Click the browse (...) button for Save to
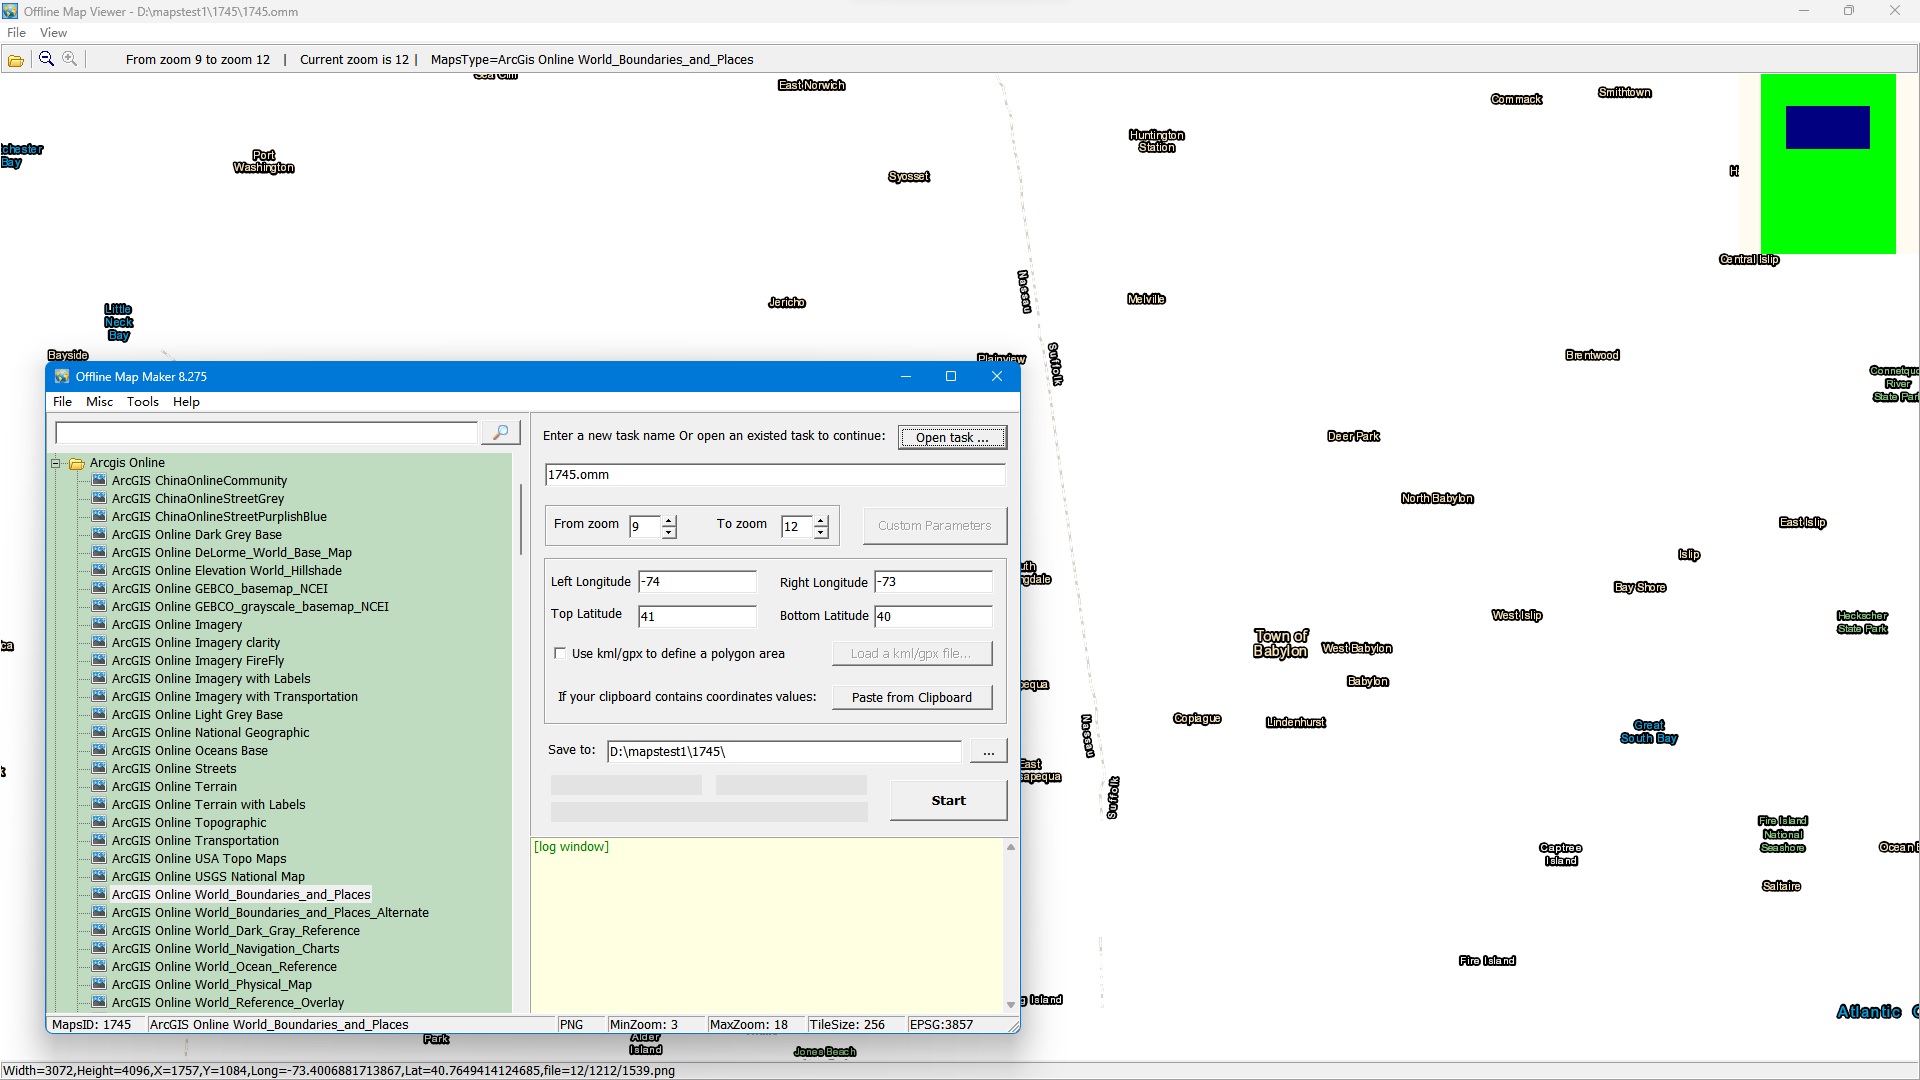This screenshot has width=1920, height=1080. click(x=988, y=752)
